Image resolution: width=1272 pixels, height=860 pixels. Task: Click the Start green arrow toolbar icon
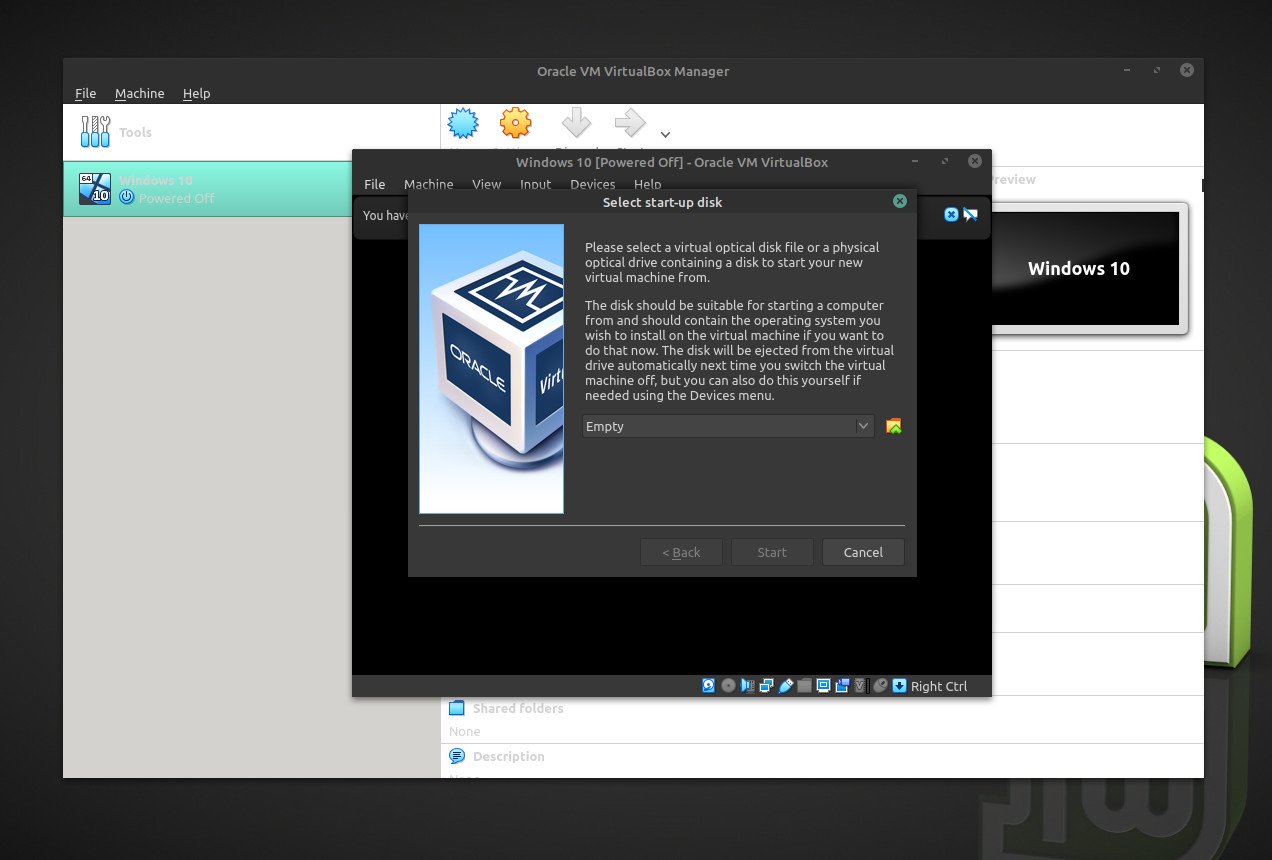(629, 124)
